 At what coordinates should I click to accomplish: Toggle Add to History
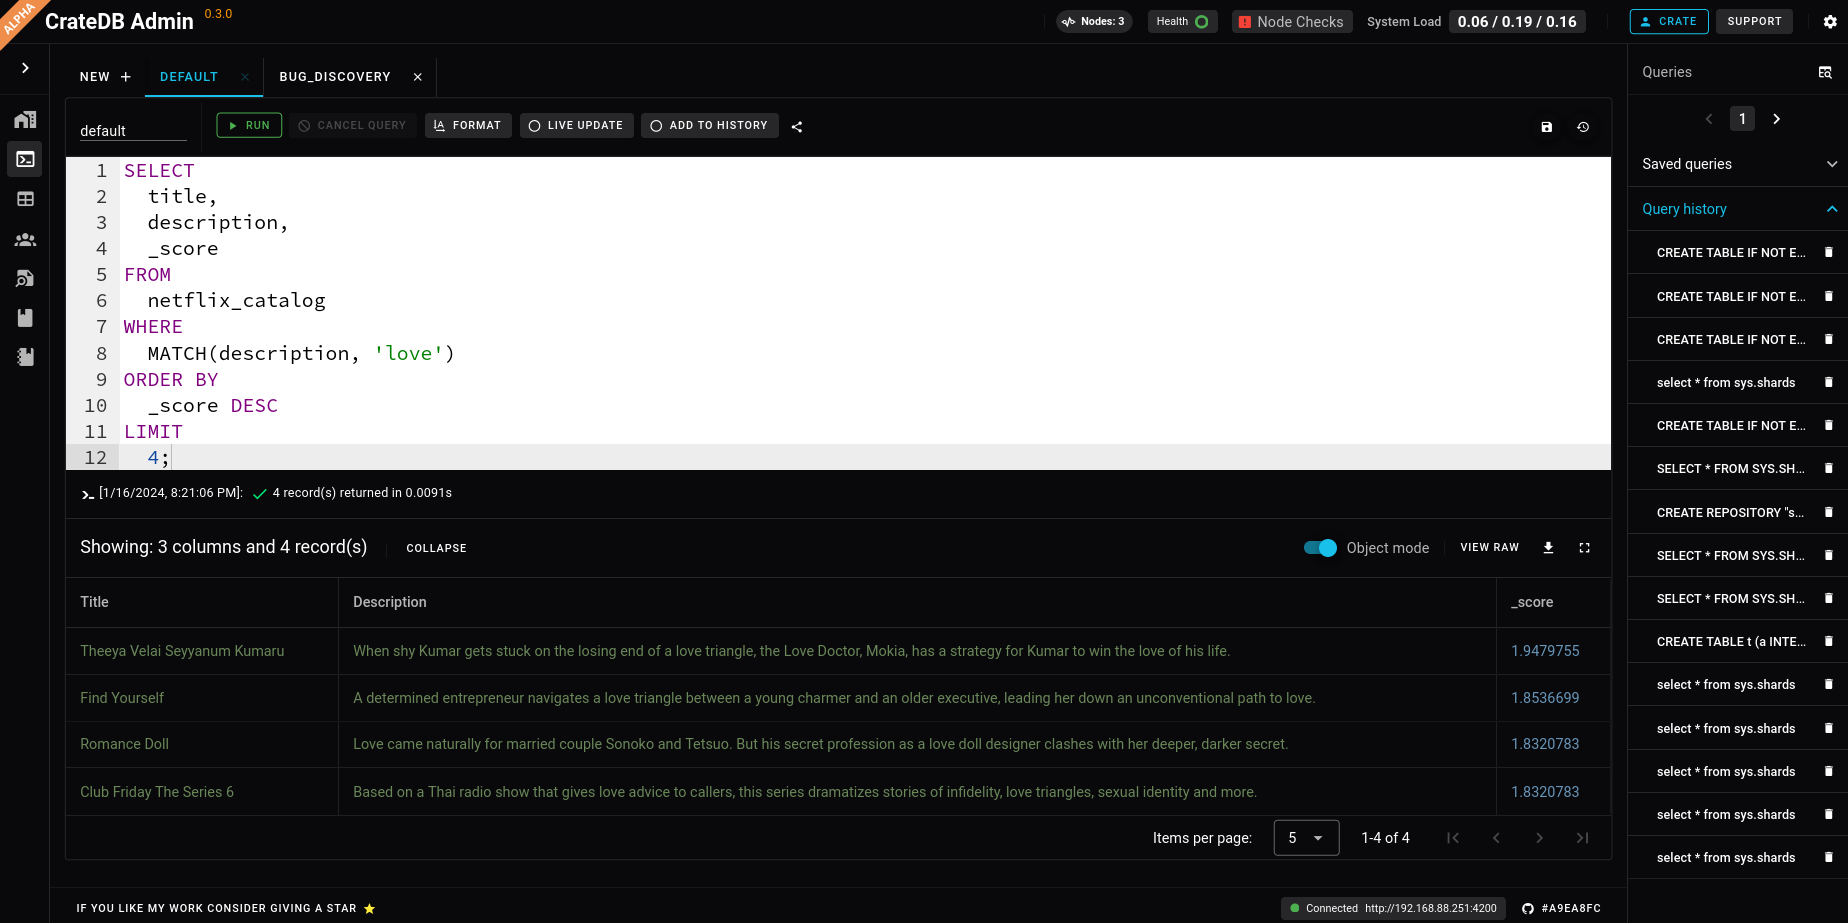(x=709, y=125)
